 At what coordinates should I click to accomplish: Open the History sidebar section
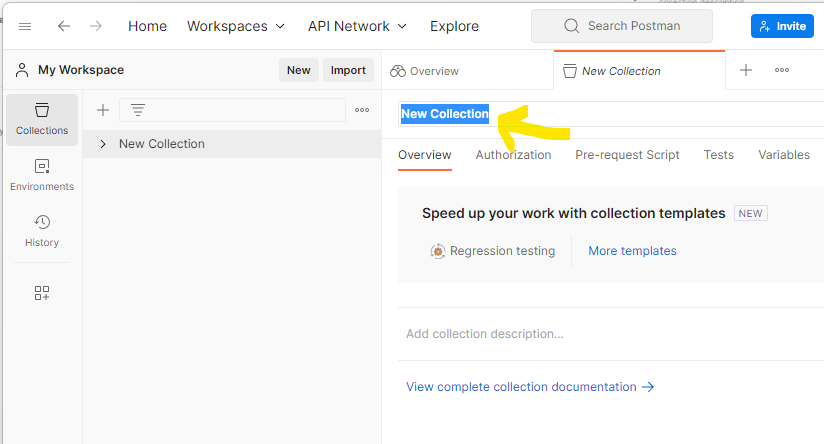coord(42,231)
